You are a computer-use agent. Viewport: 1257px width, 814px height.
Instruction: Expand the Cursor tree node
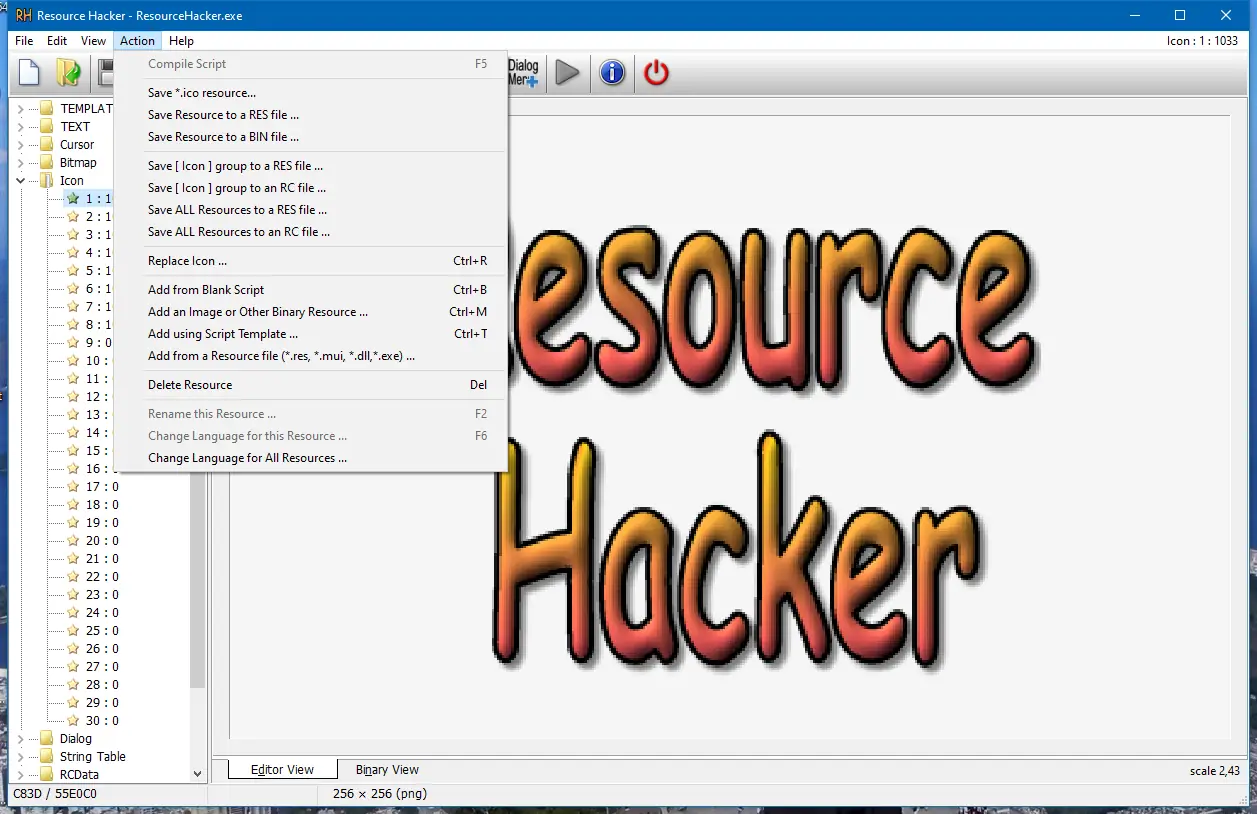20,145
